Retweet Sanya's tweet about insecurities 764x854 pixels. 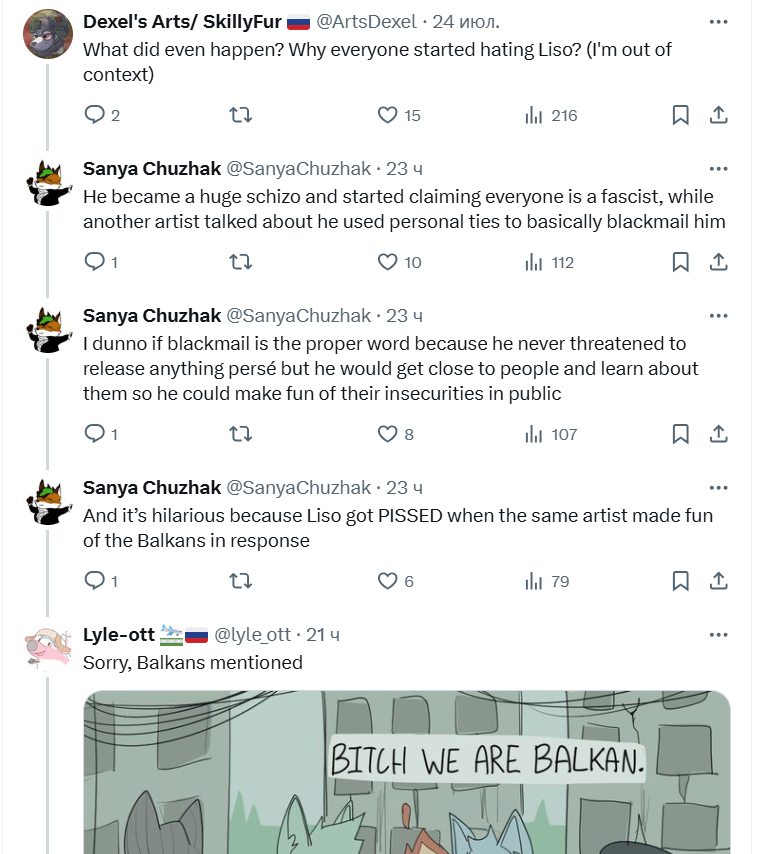tap(241, 434)
